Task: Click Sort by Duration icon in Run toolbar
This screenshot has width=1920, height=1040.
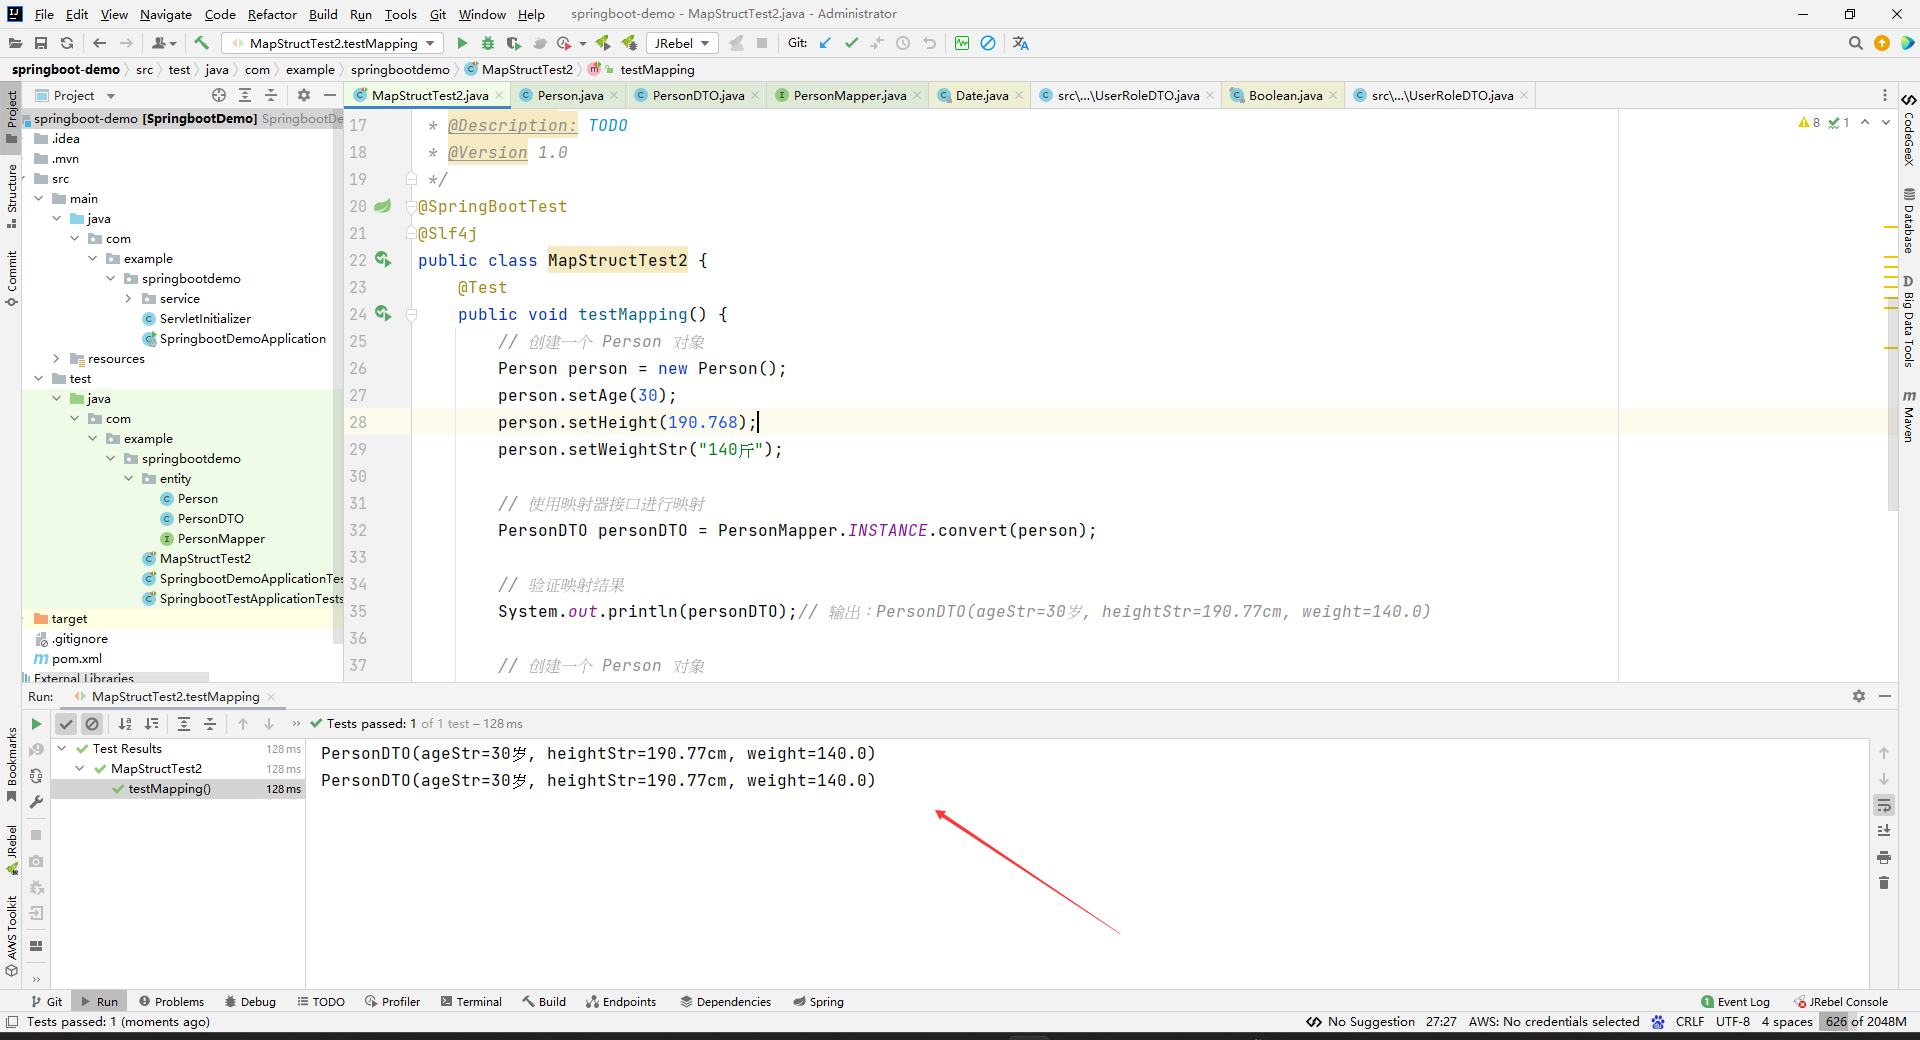Action: 151,723
